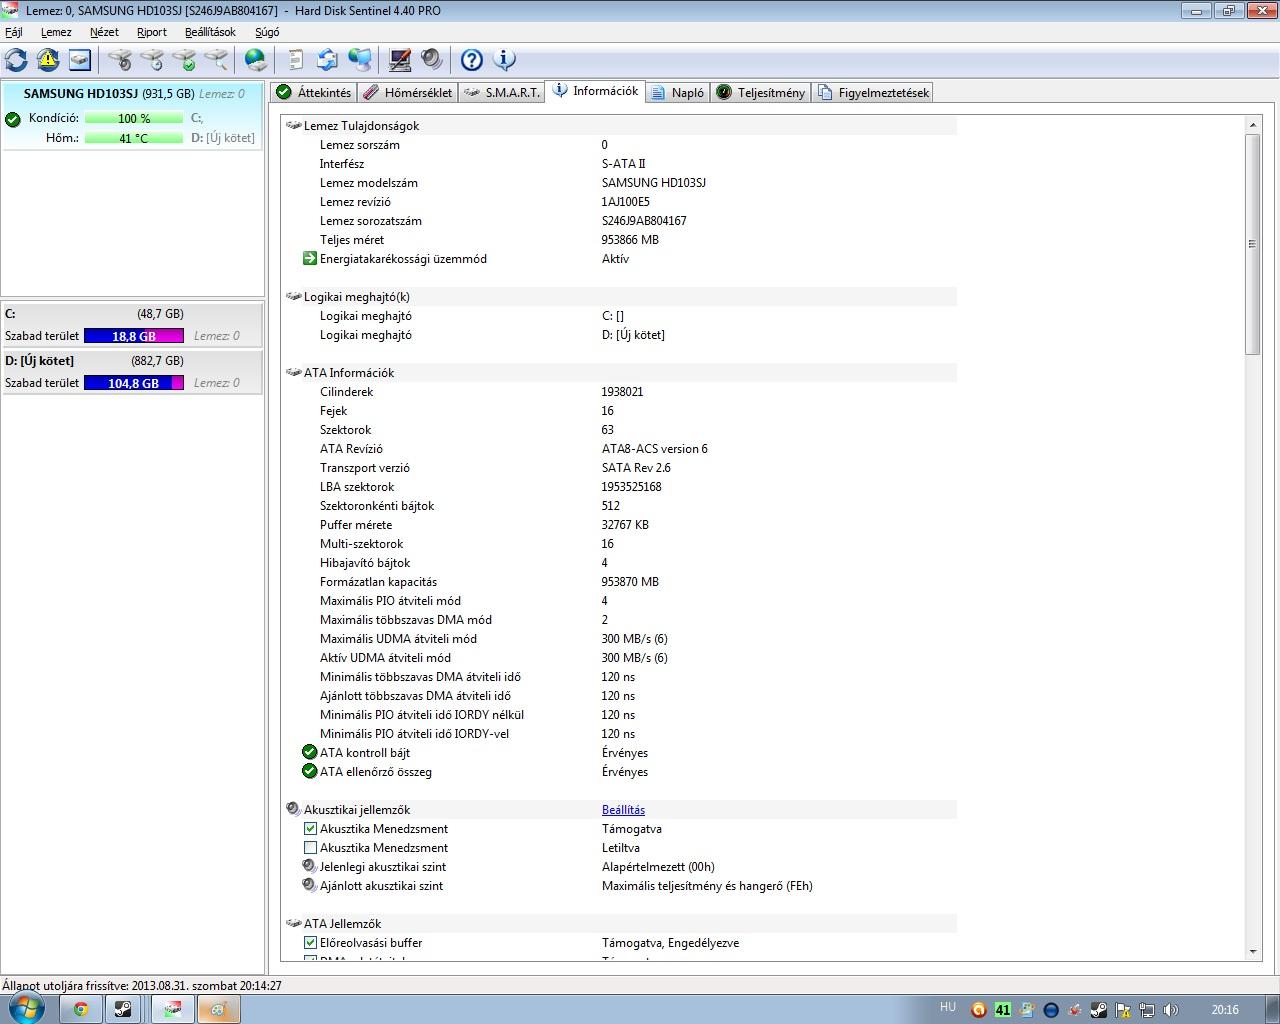Image resolution: width=1280 pixels, height=1024 pixels.
Task: Collapse the Logikai meghajtó(k) section header
Action: coord(620,297)
